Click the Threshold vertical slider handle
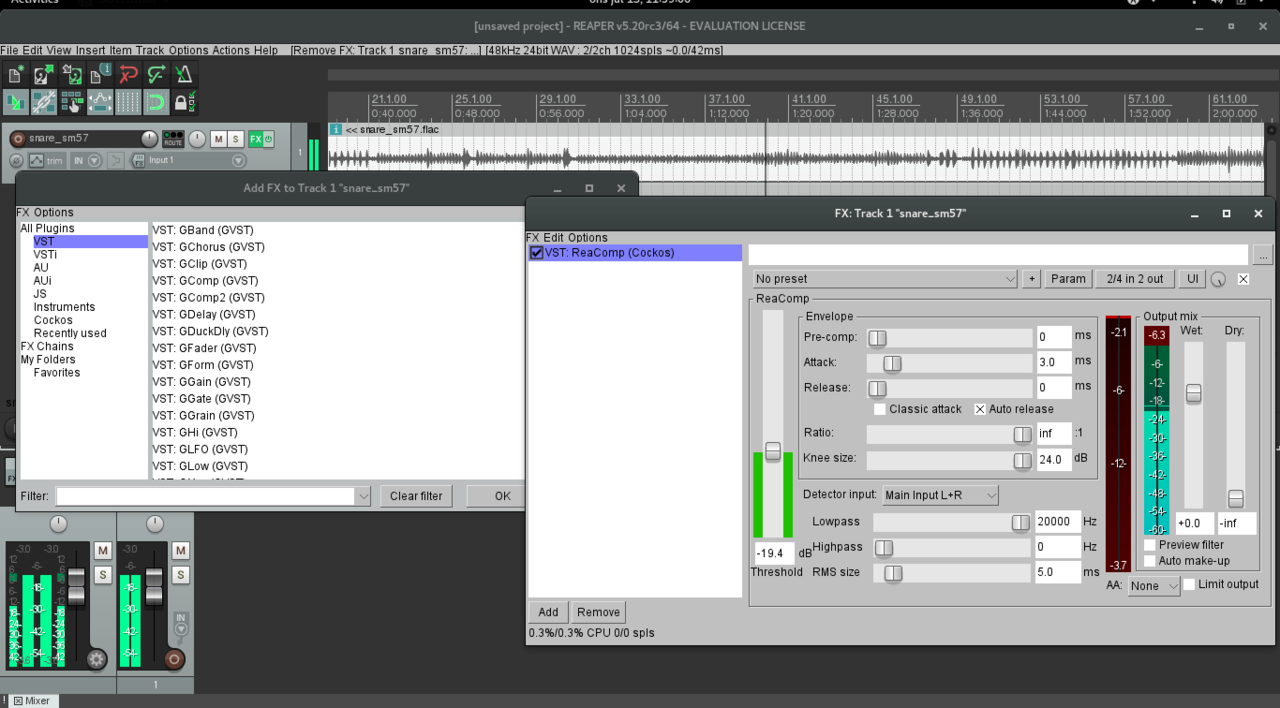This screenshot has width=1280, height=708. [773, 451]
